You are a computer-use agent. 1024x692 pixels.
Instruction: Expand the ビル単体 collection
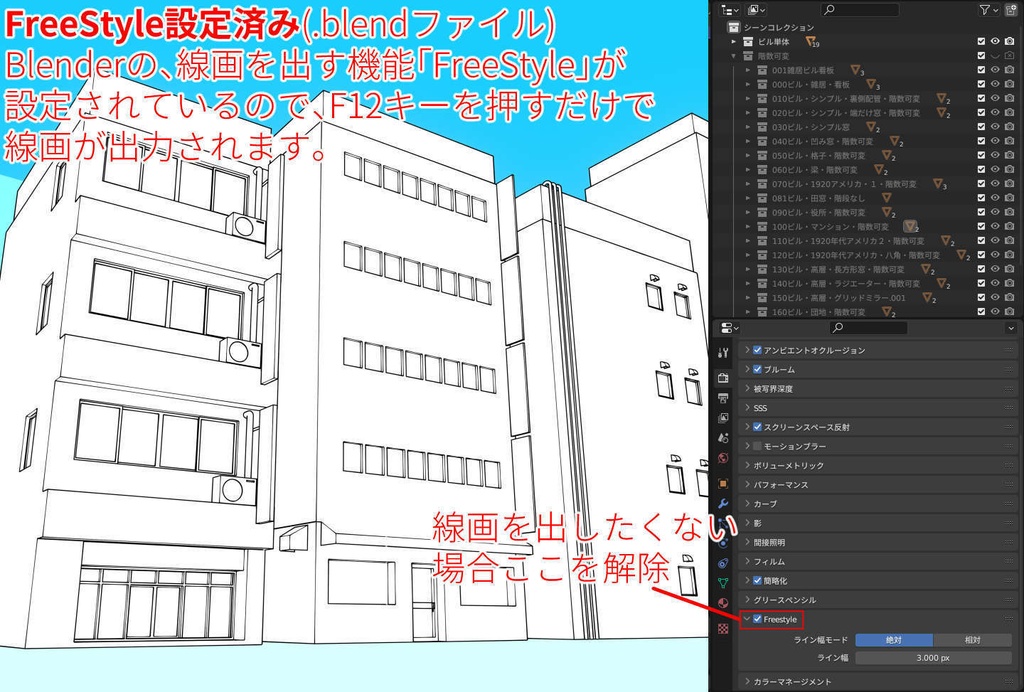point(733,41)
